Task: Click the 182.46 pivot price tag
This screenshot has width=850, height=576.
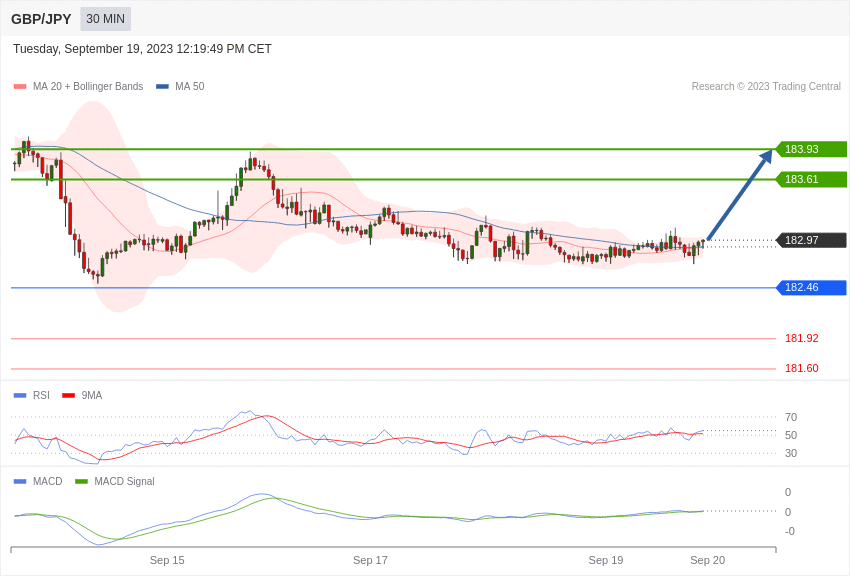Action: pos(811,287)
